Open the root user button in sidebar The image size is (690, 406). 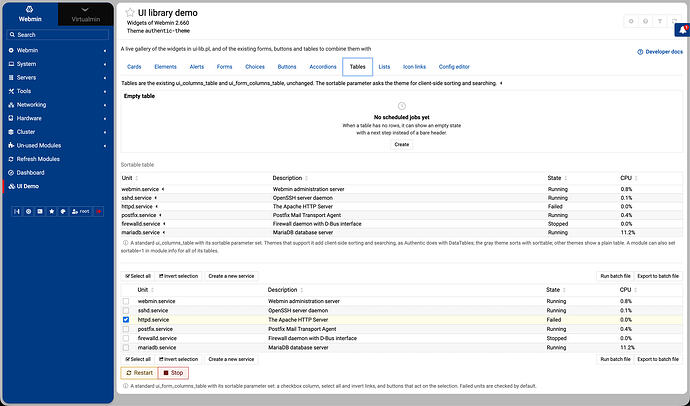(81, 212)
